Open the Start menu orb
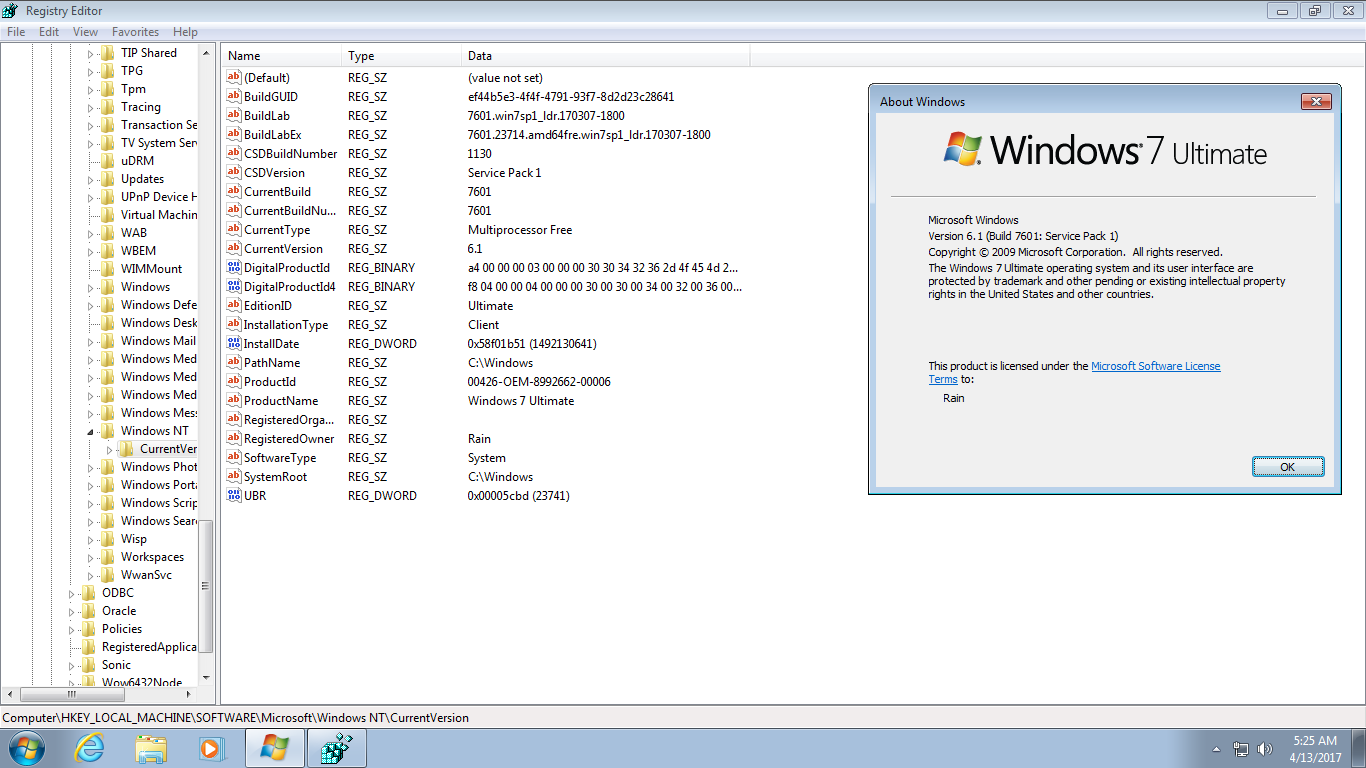The height and width of the screenshot is (768, 1366). [x=27, y=748]
